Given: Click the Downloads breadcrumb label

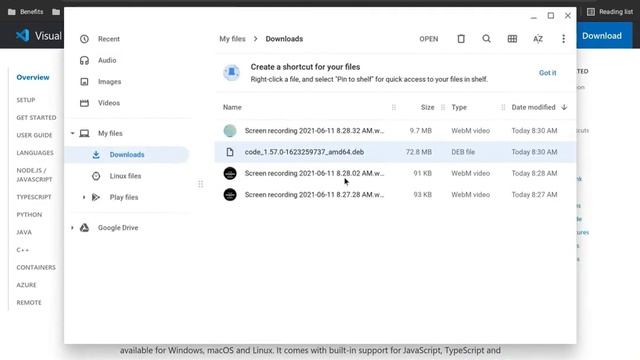Looking at the screenshot, I should (284, 39).
